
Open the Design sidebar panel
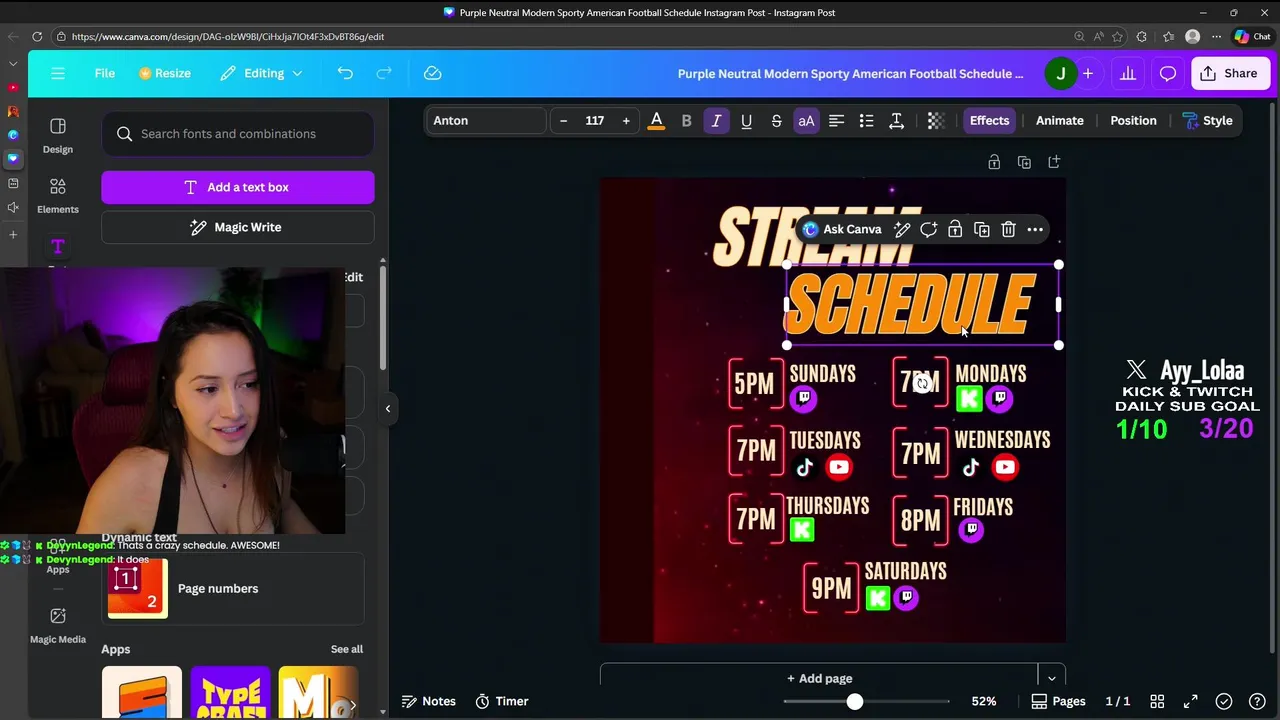[x=58, y=135]
